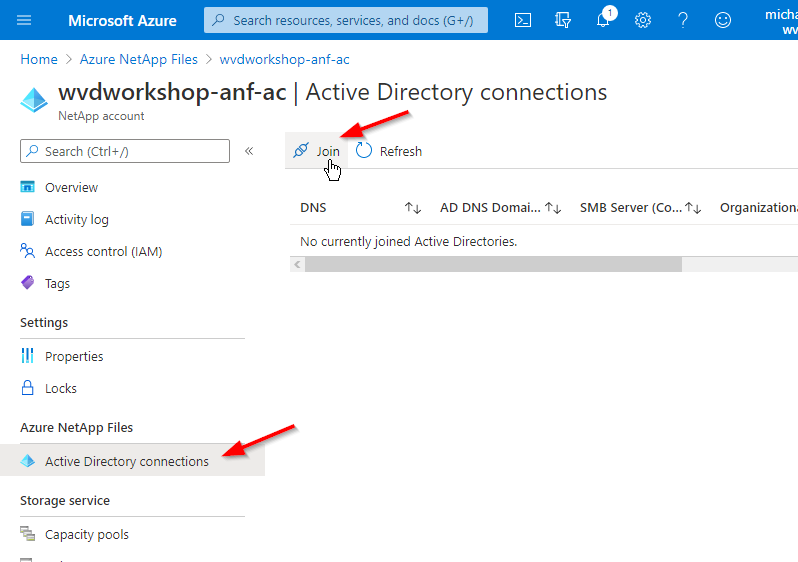Open Cloud Shell from the top bar
Screen dimensions: 798x562
coord(523,20)
